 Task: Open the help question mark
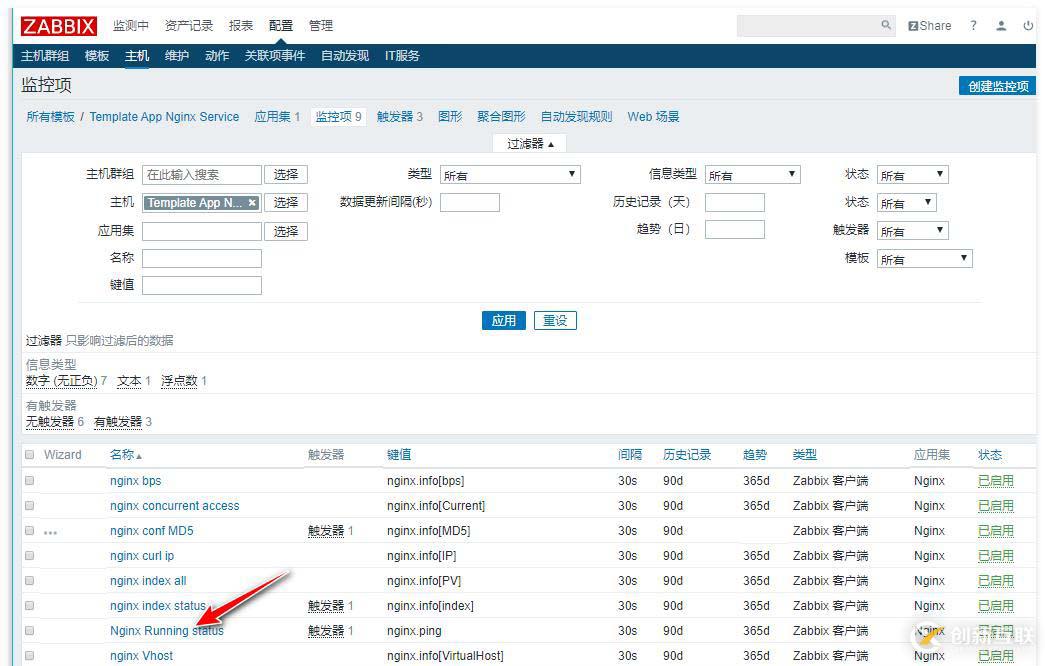973,25
